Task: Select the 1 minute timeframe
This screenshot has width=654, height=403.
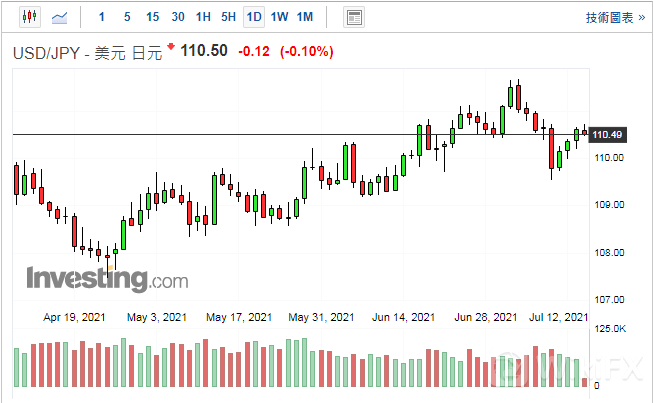Action: (x=102, y=17)
